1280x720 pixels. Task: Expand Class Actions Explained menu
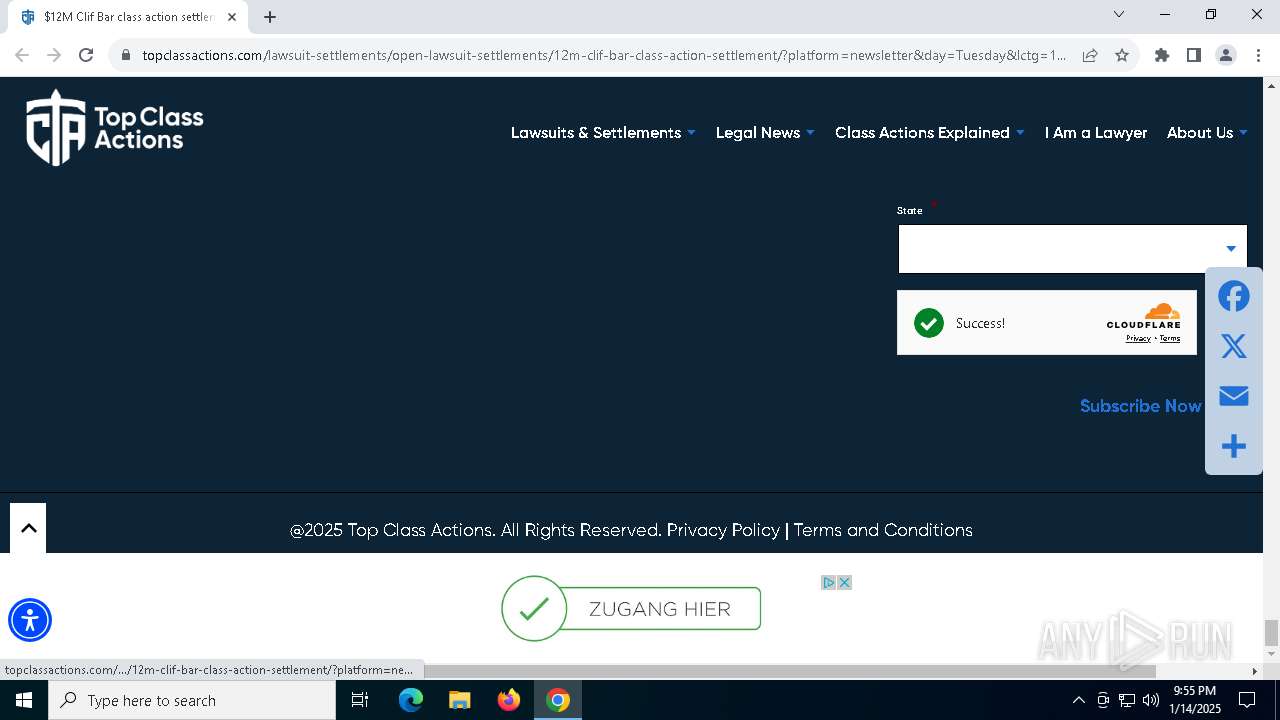pos(930,132)
